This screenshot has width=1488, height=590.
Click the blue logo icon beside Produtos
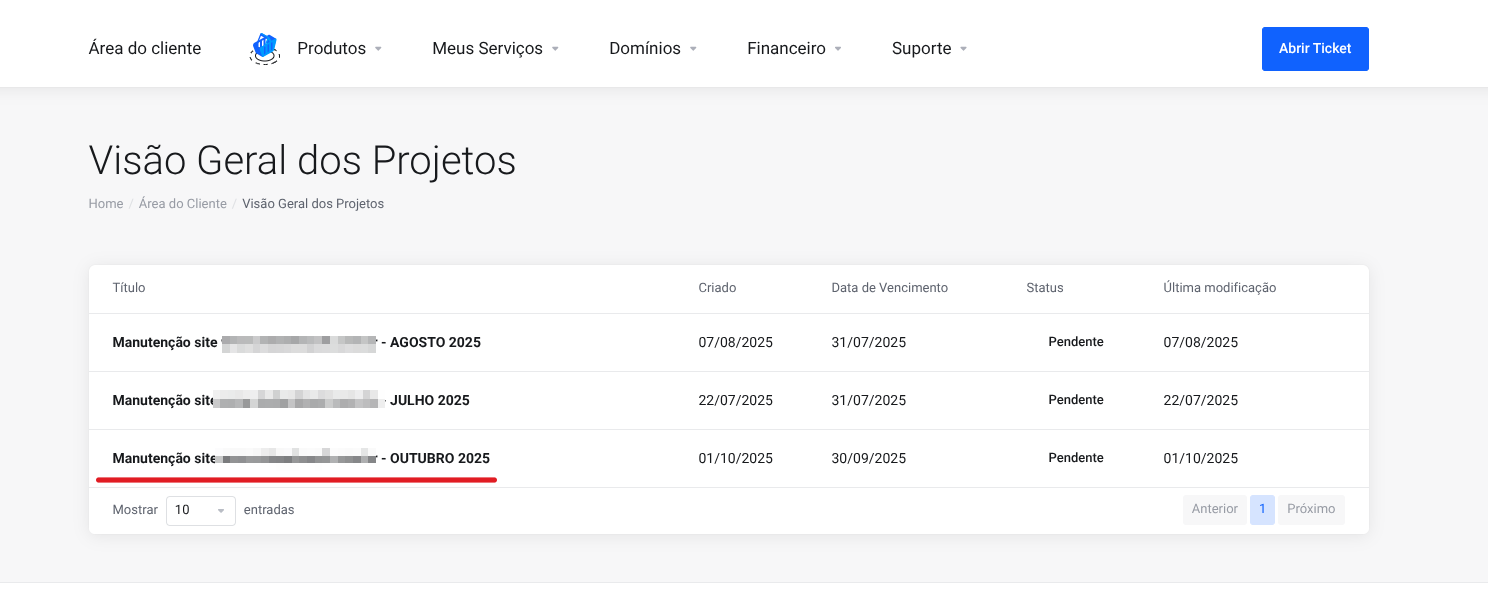pyautogui.click(x=264, y=48)
